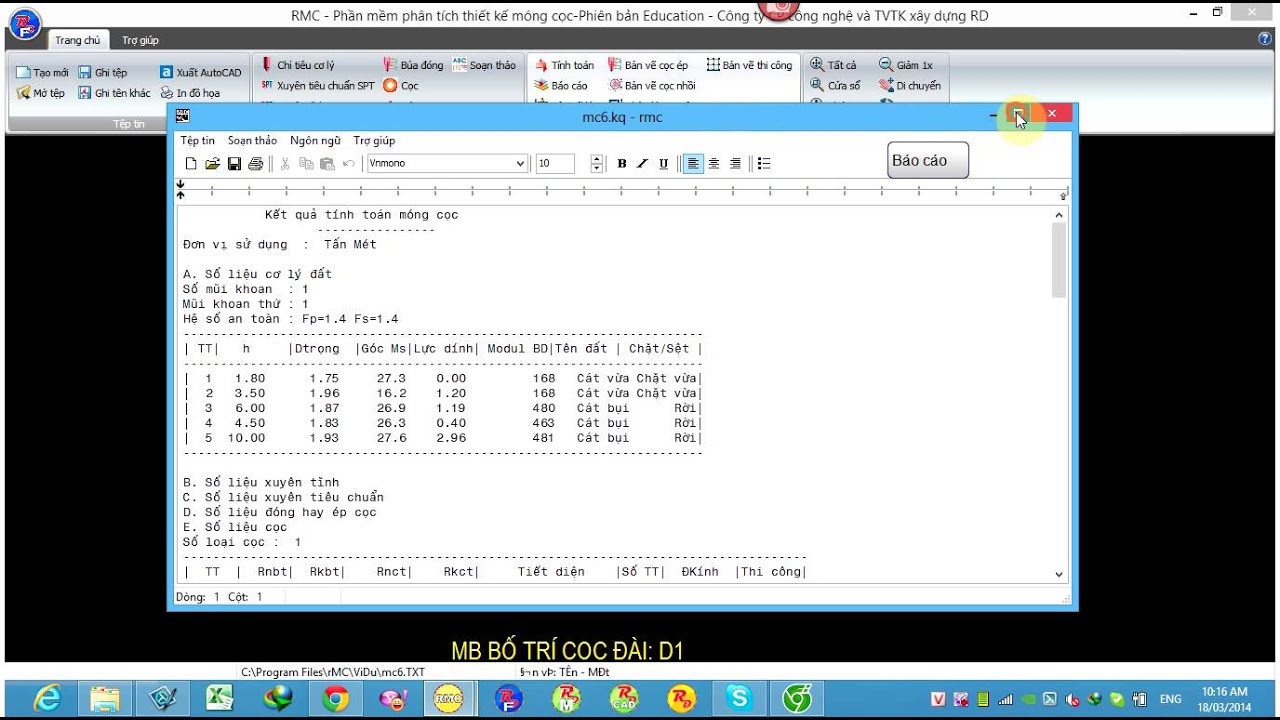Viewport: 1280px width, 720px height.
Task: Click new document icon in editor toolbar
Action: coord(191,164)
